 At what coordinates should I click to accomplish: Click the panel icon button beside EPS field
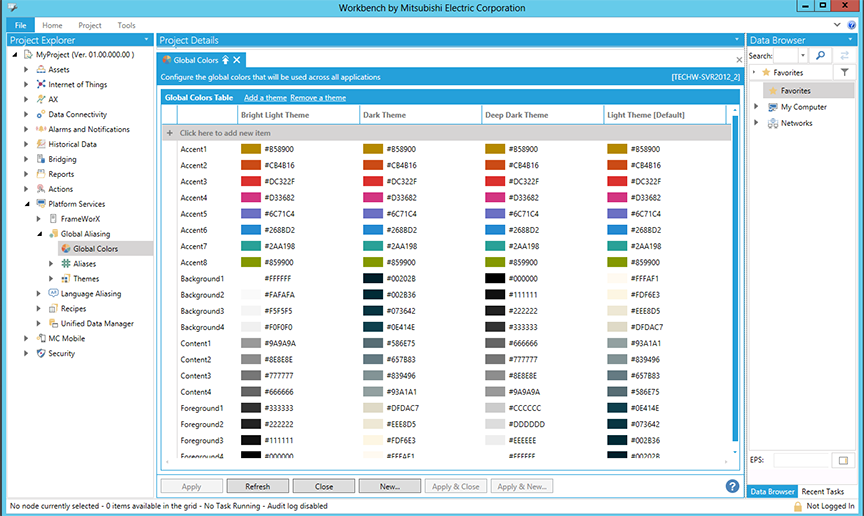coord(841,460)
